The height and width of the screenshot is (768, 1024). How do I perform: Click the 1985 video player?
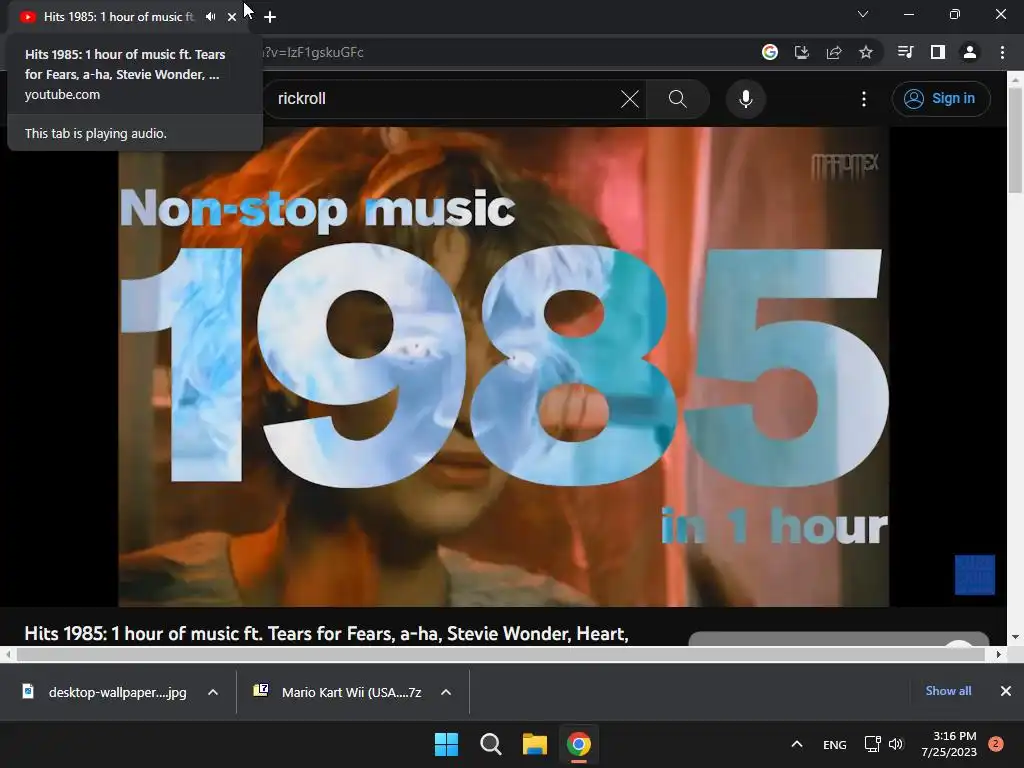click(504, 366)
